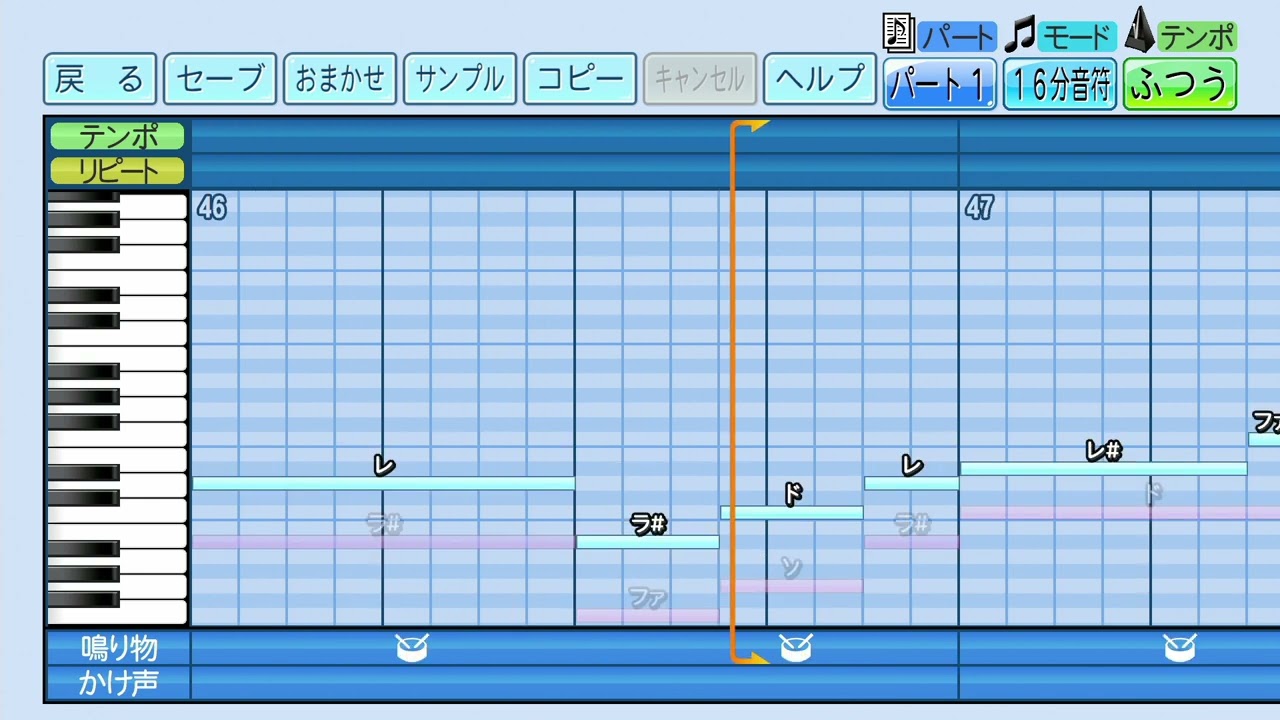Screen dimensions: 1280x720
Task: Select the faded ファ ghost note
Action: [648, 615]
